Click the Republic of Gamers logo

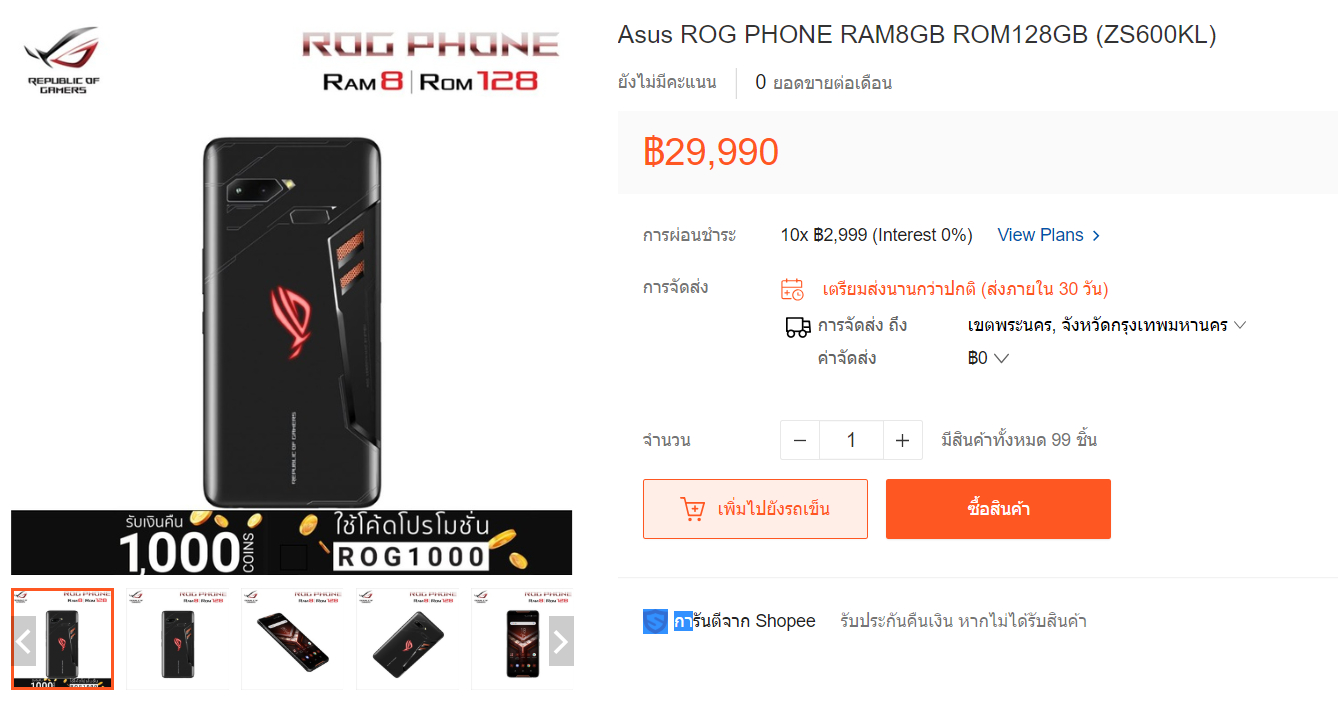(x=62, y=60)
